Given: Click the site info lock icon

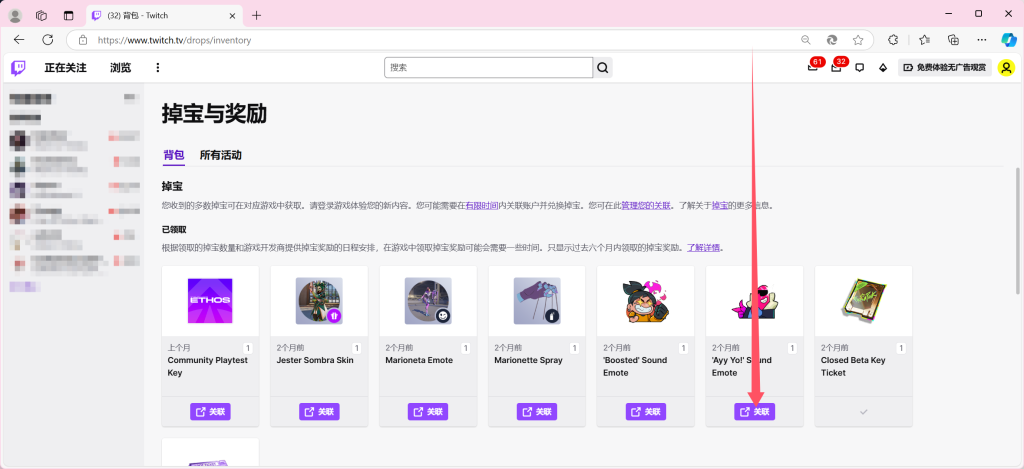Looking at the screenshot, I should [83, 40].
